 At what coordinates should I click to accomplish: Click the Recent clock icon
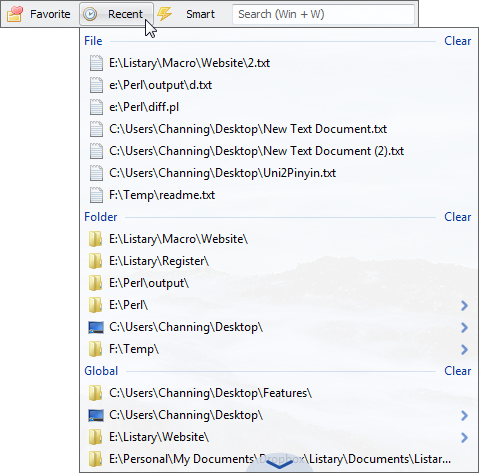click(x=90, y=14)
